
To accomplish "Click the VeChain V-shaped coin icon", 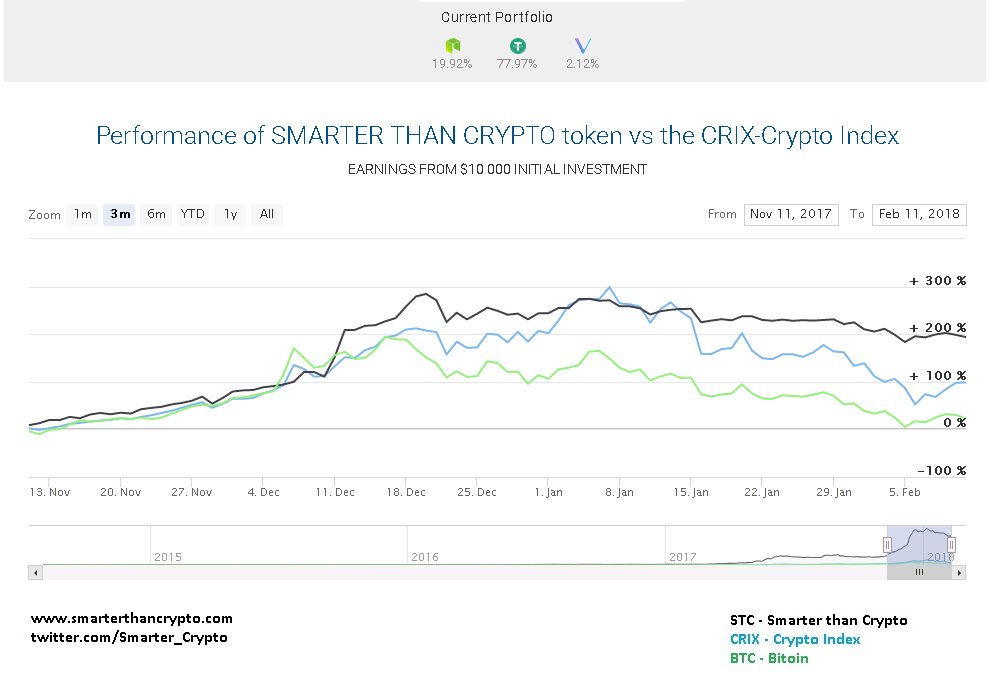I will 583,45.
